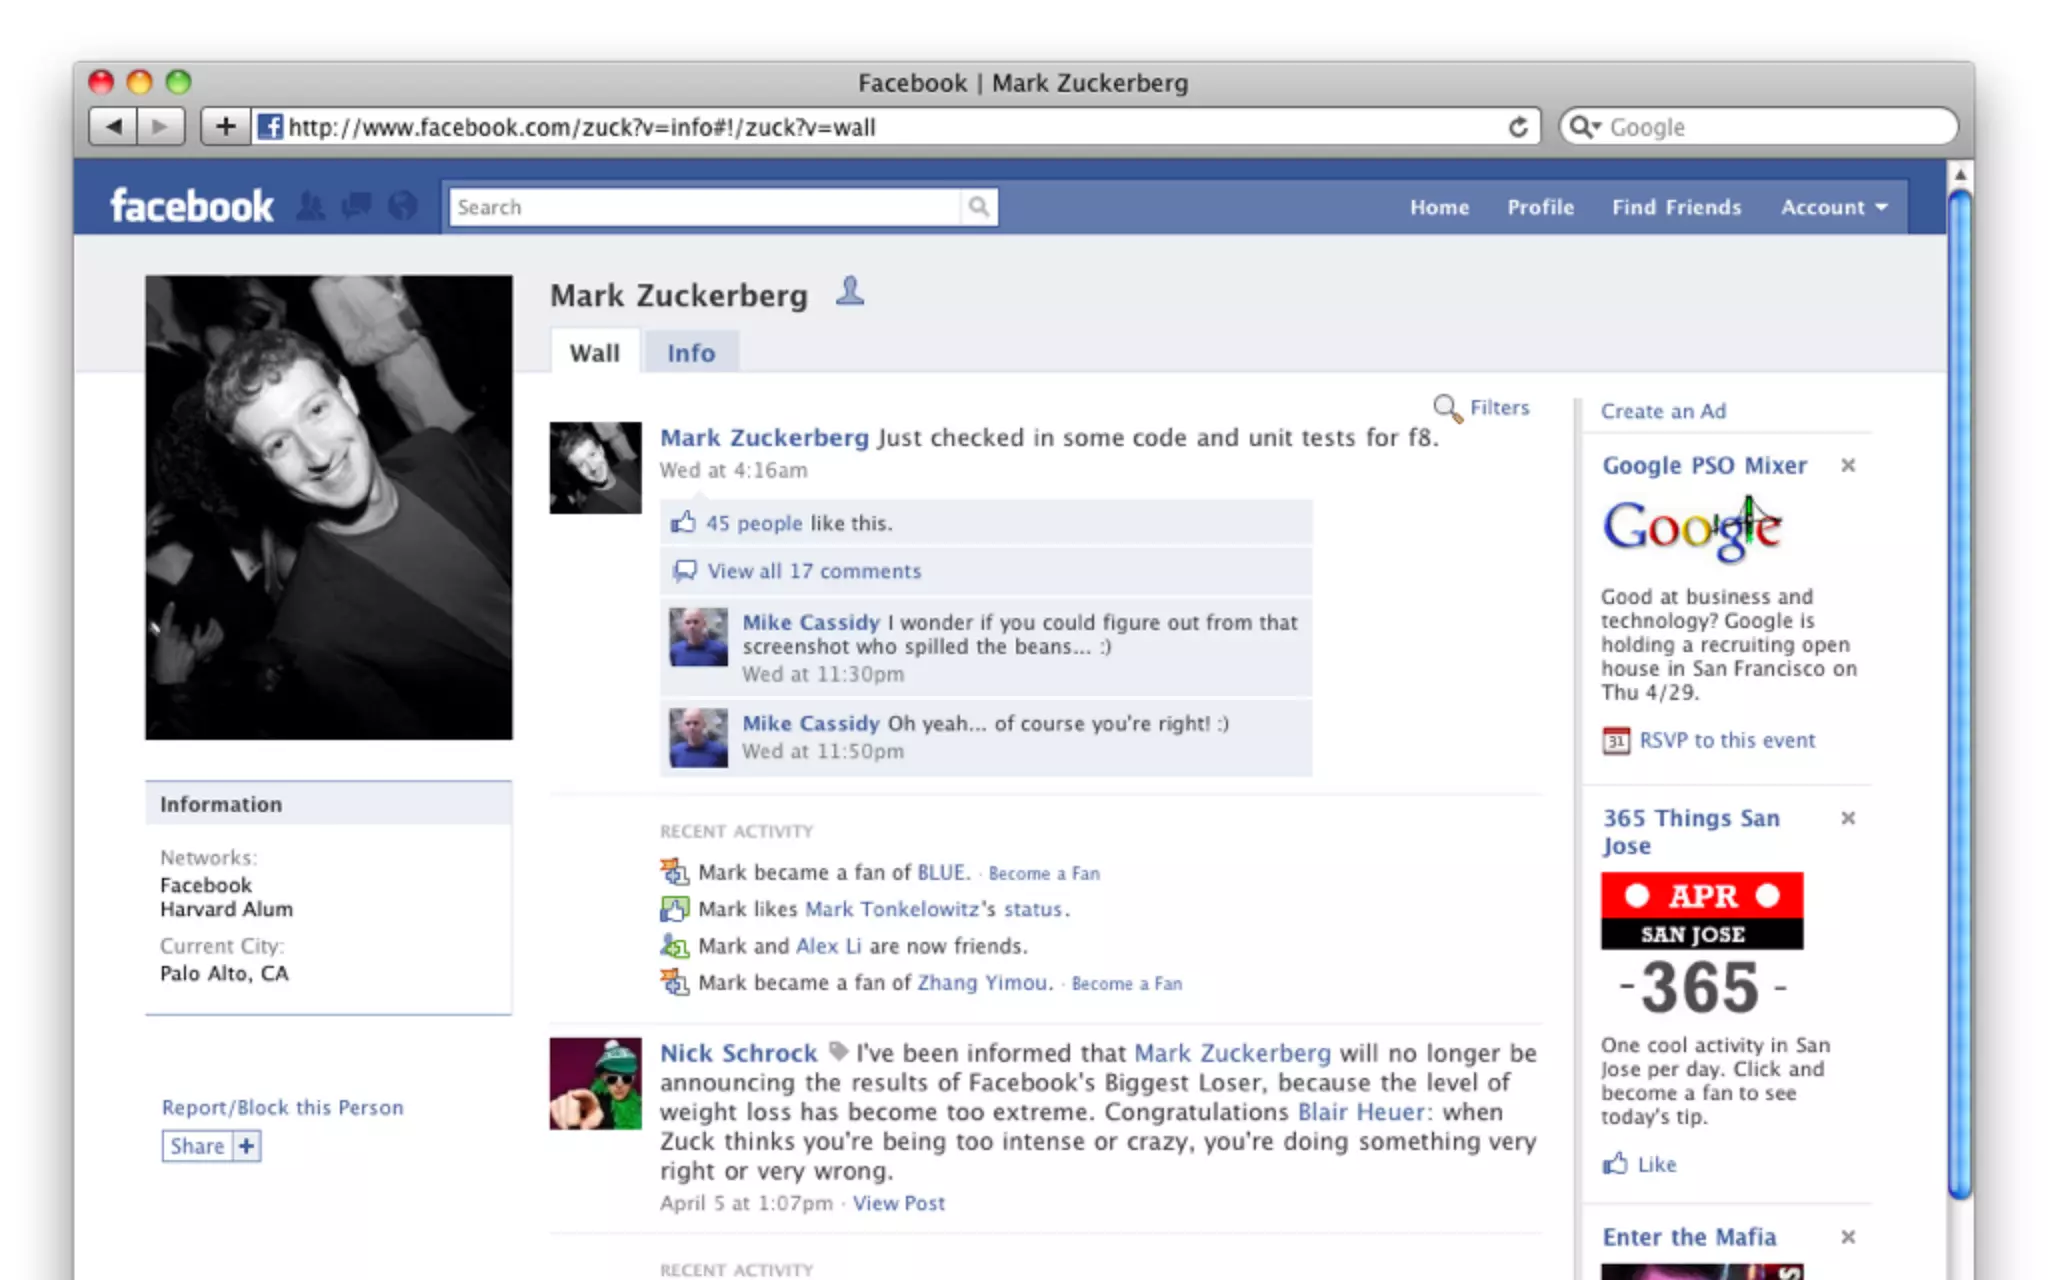Screen dimensions: 2048x1280
Task: Click the friends icon beside 'Alex Li' activity
Action: [x=675, y=946]
